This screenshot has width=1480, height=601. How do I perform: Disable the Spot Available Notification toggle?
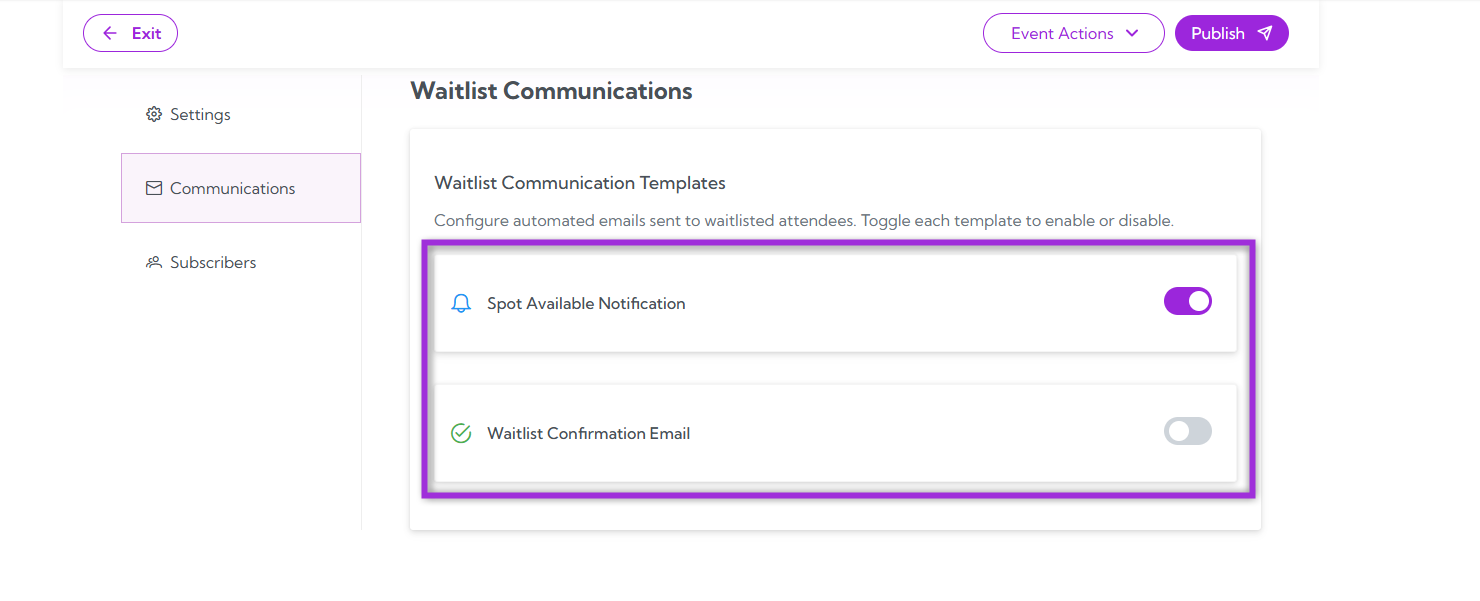click(x=1187, y=301)
